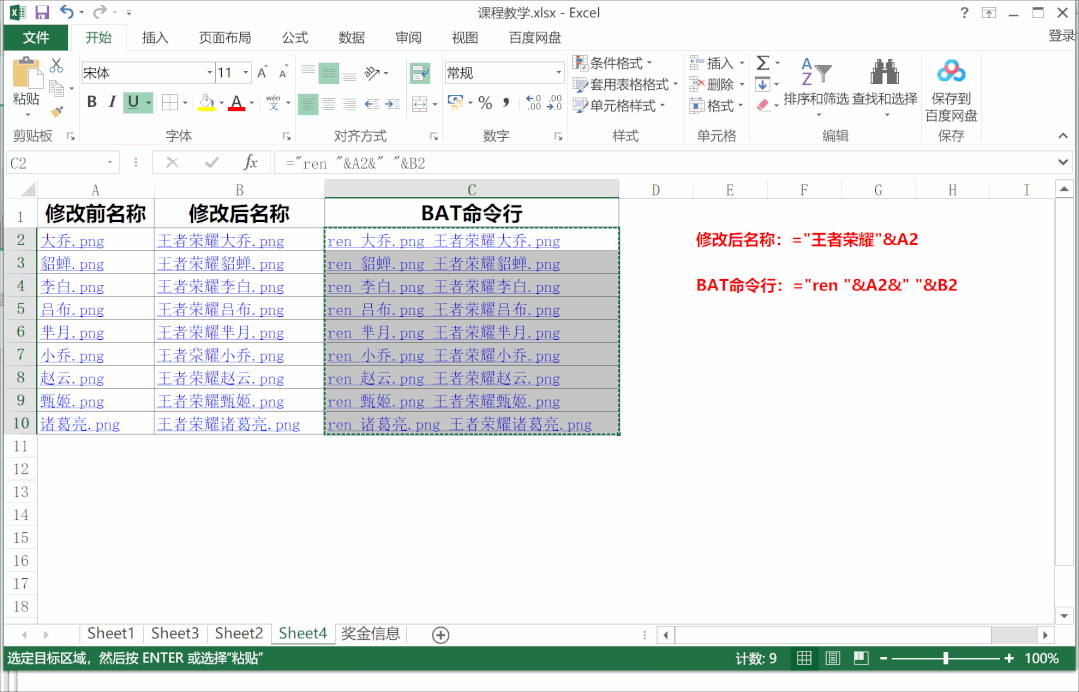Click the AutoSum sigma icon
The image size is (1079, 692).
click(x=763, y=63)
